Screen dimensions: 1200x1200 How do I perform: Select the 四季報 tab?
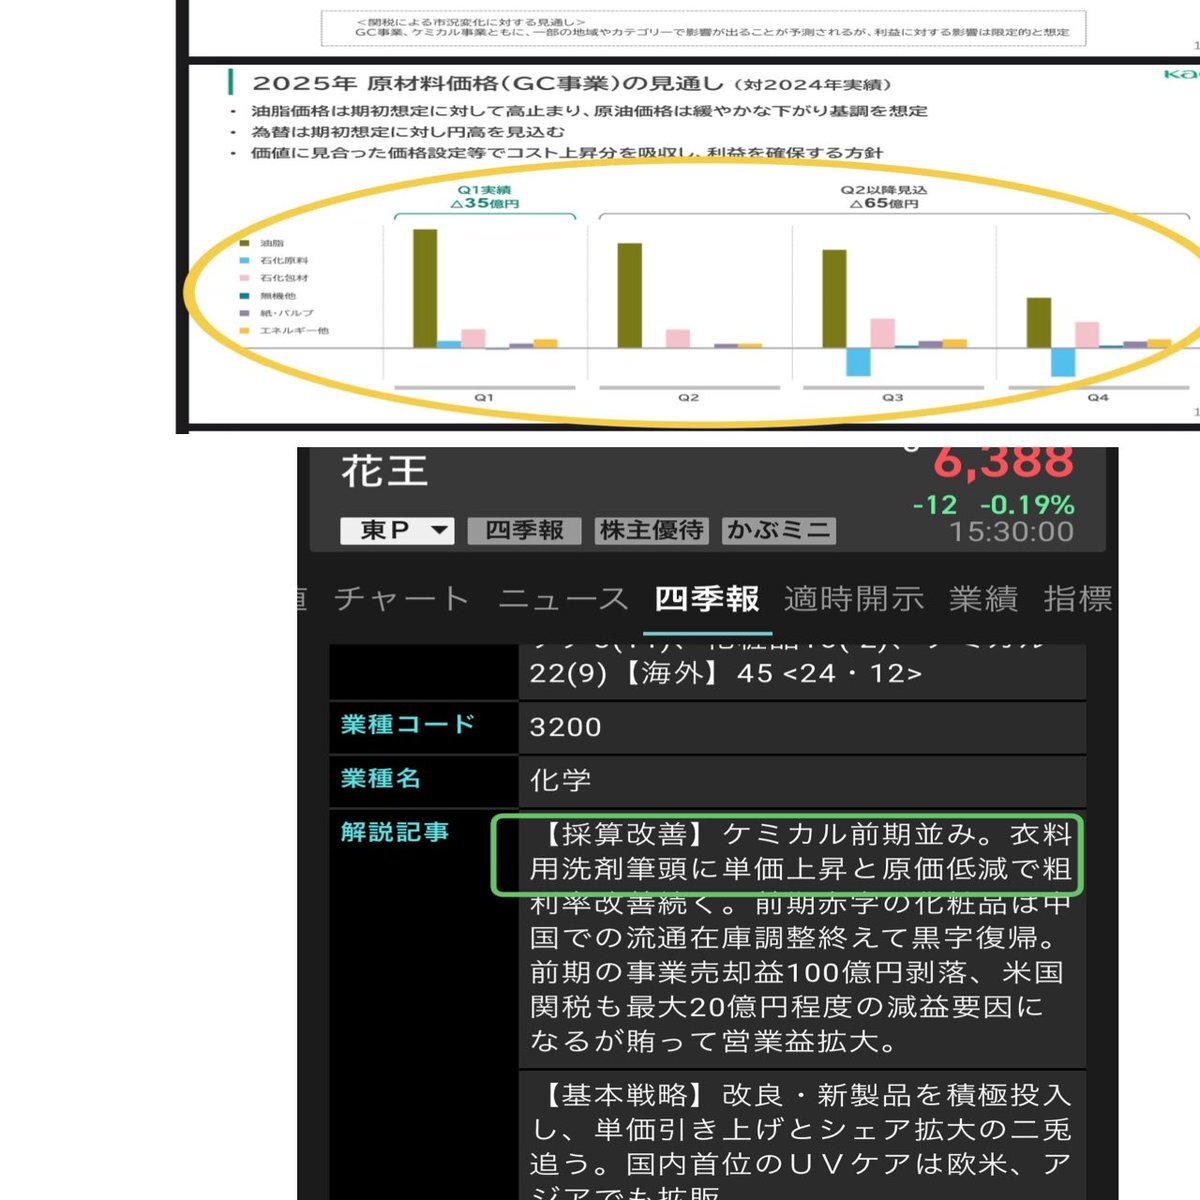tap(707, 599)
